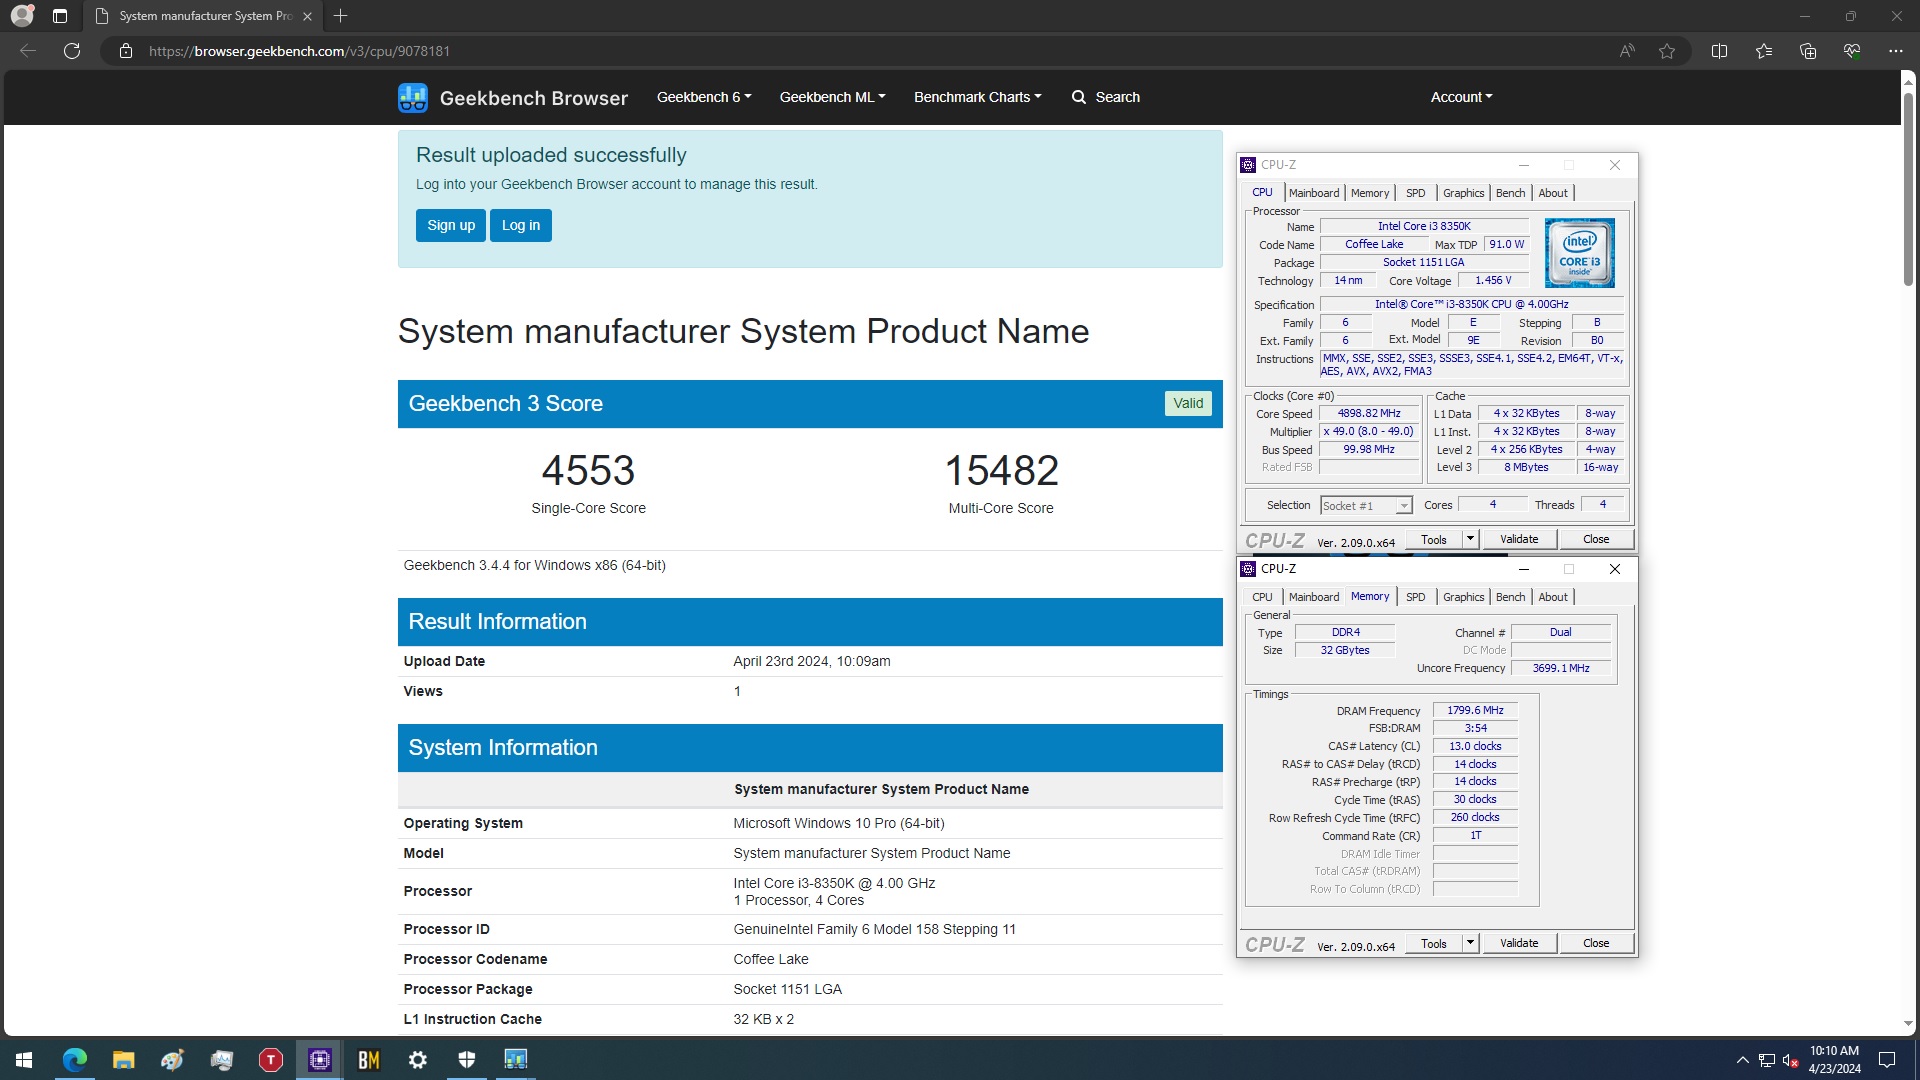Open Browser essentials heart icon
Image resolution: width=1920 pixels, height=1080 pixels.
[x=1851, y=51]
